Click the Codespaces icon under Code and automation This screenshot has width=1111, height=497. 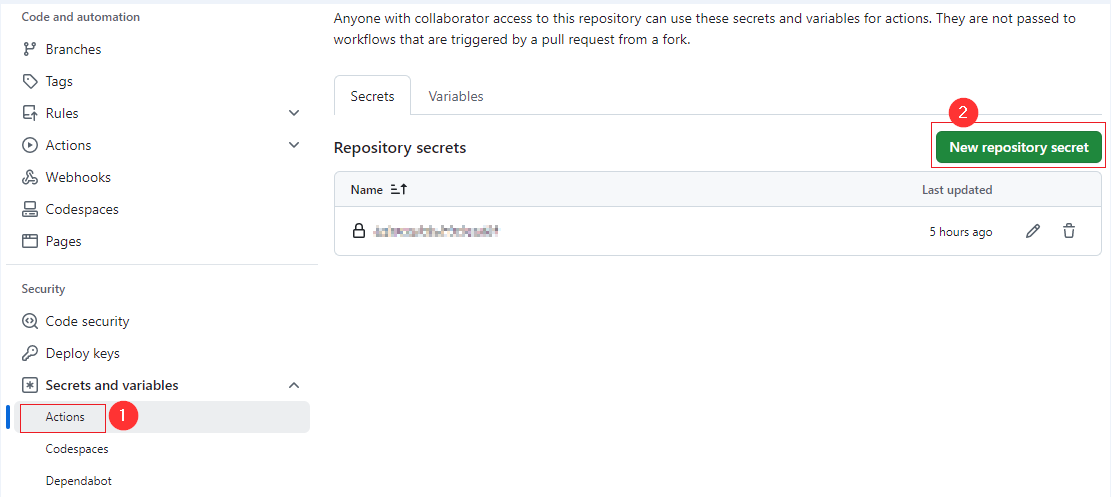point(29,209)
